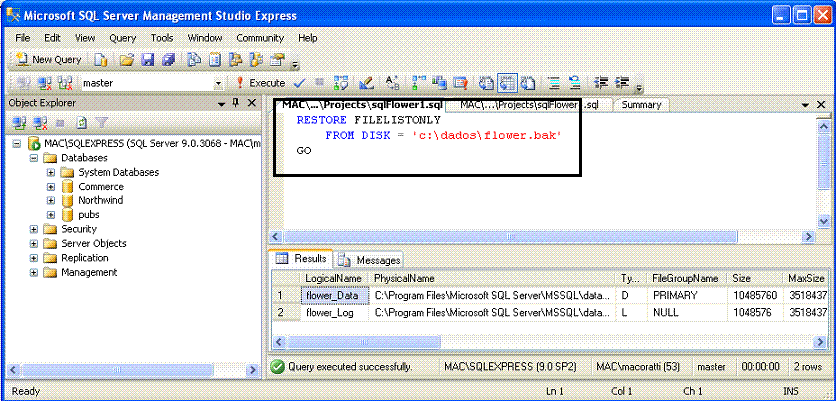Viewport: 836px width, 401px height.
Task: Select Results to File mode
Action: [527, 83]
